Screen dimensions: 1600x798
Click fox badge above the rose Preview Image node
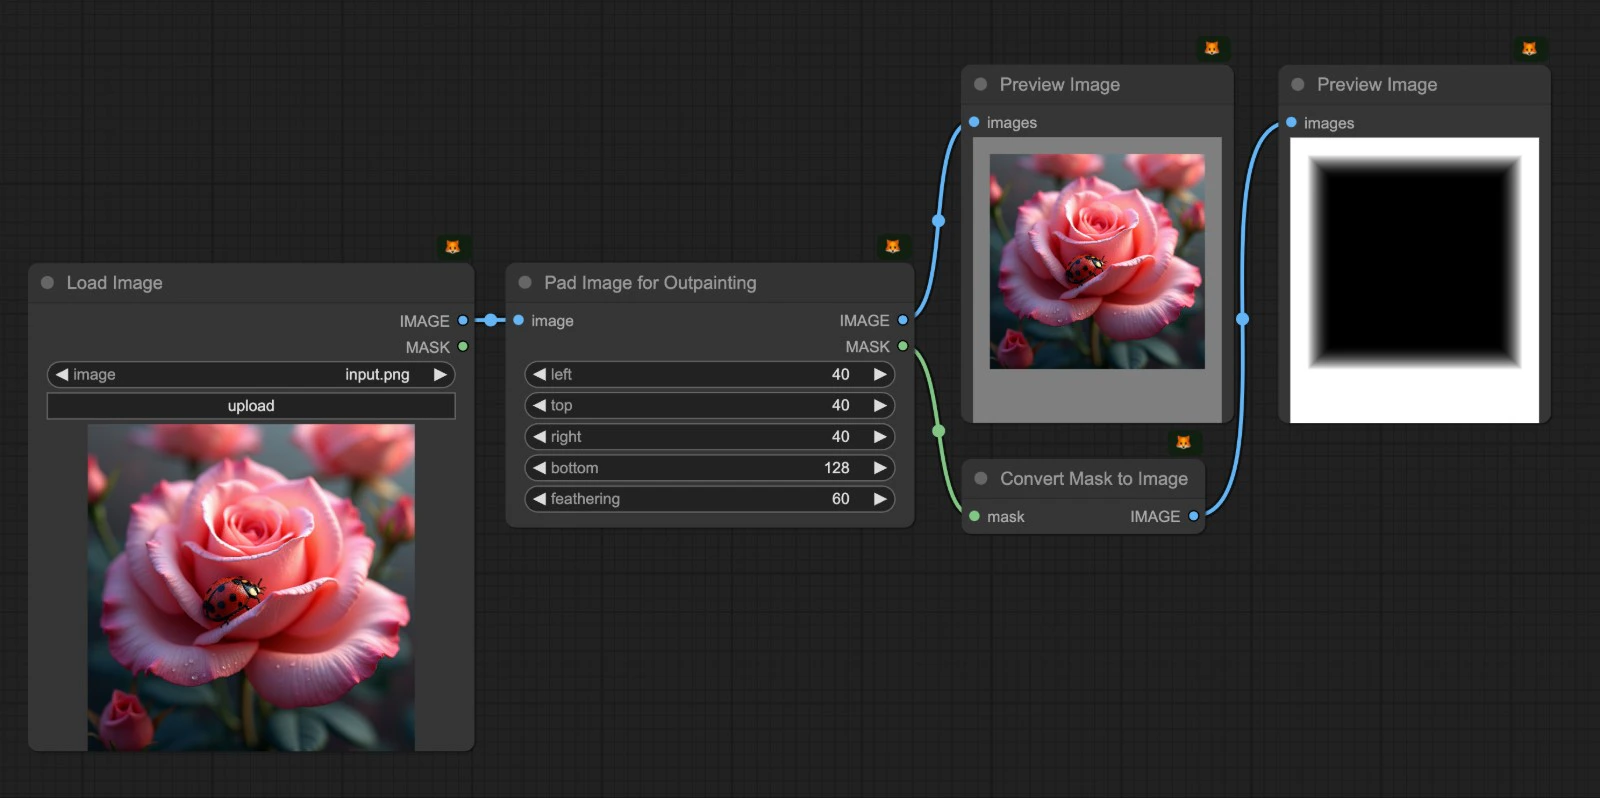tap(1211, 49)
